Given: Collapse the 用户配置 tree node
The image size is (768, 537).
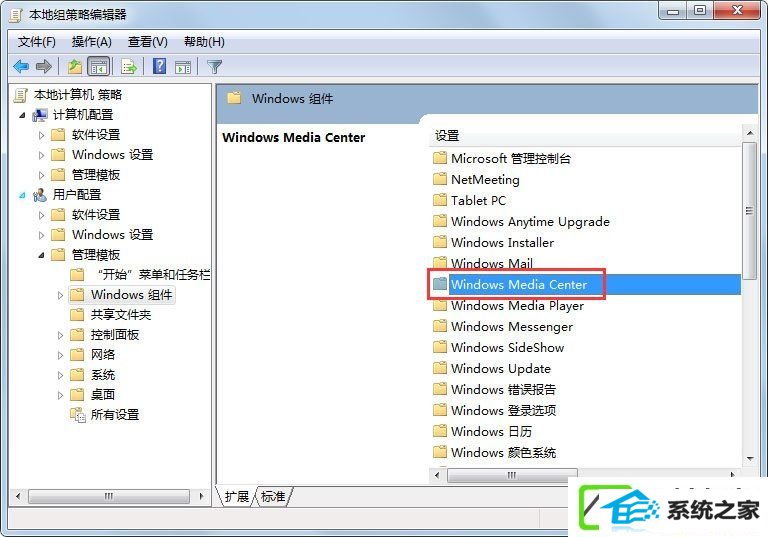Looking at the screenshot, I should (x=22, y=195).
